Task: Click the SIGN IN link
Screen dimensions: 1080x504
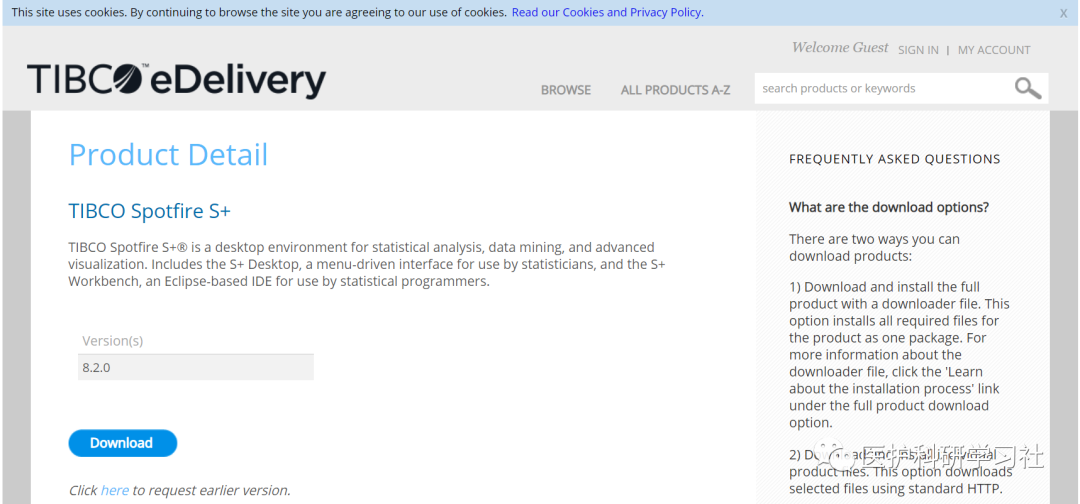Action: pyautogui.click(x=918, y=50)
